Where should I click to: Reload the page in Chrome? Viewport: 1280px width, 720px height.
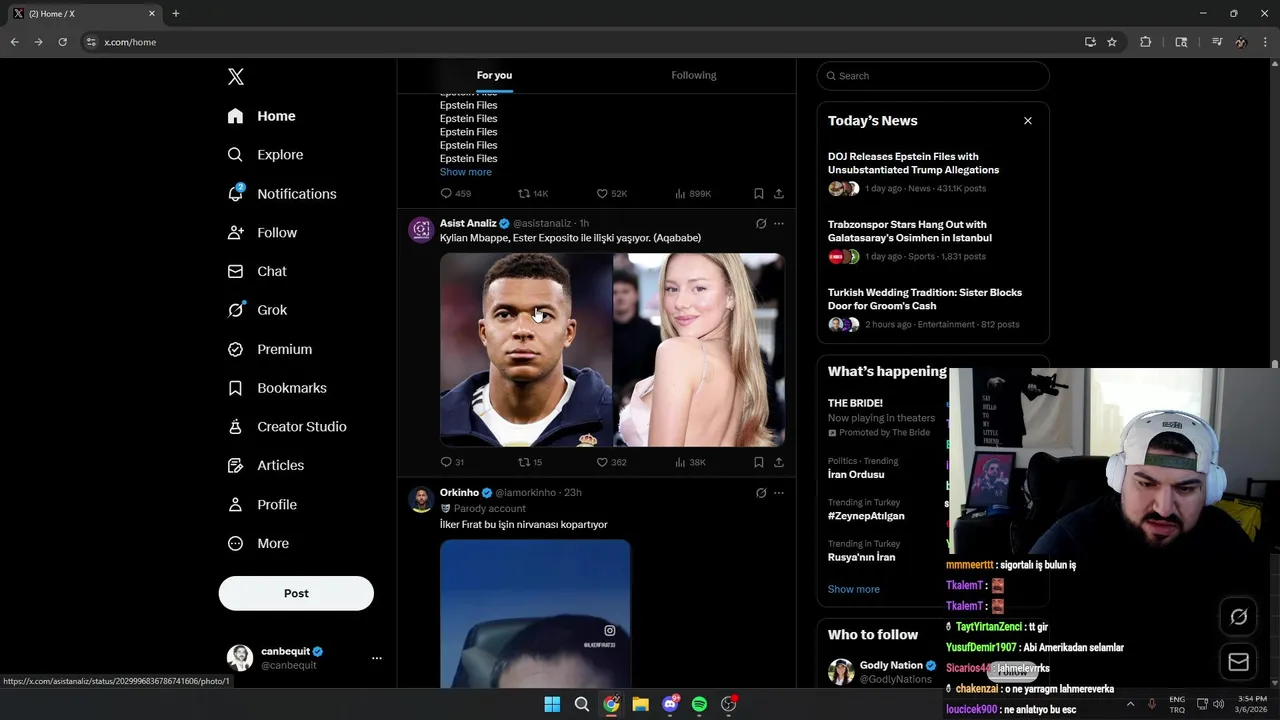pyautogui.click(x=62, y=42)
